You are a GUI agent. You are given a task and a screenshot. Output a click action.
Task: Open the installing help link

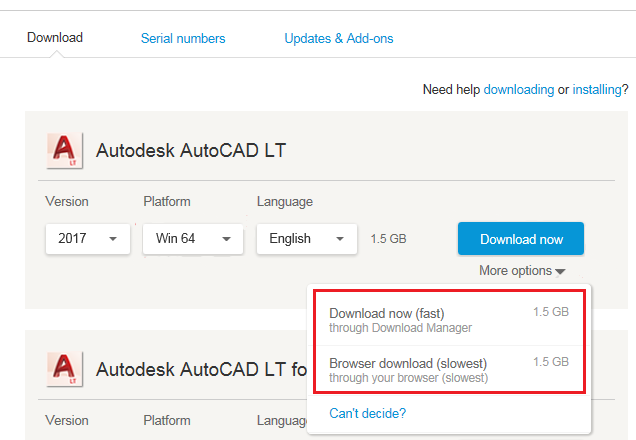click(597, 89)
